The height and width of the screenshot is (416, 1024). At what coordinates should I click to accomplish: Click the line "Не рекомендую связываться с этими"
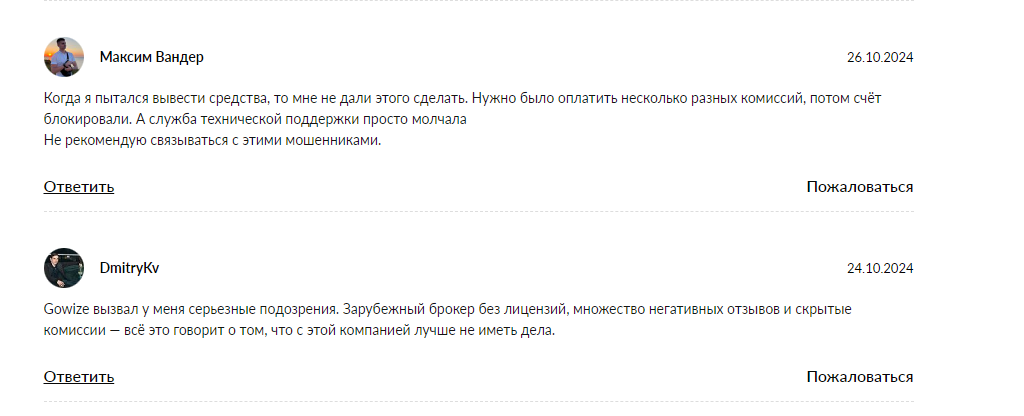point(213,141)
